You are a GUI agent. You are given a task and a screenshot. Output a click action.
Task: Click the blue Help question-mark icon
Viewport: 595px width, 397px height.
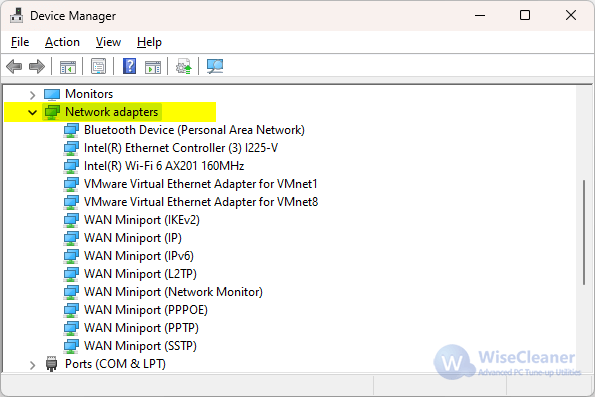click(x=129, y=66)
